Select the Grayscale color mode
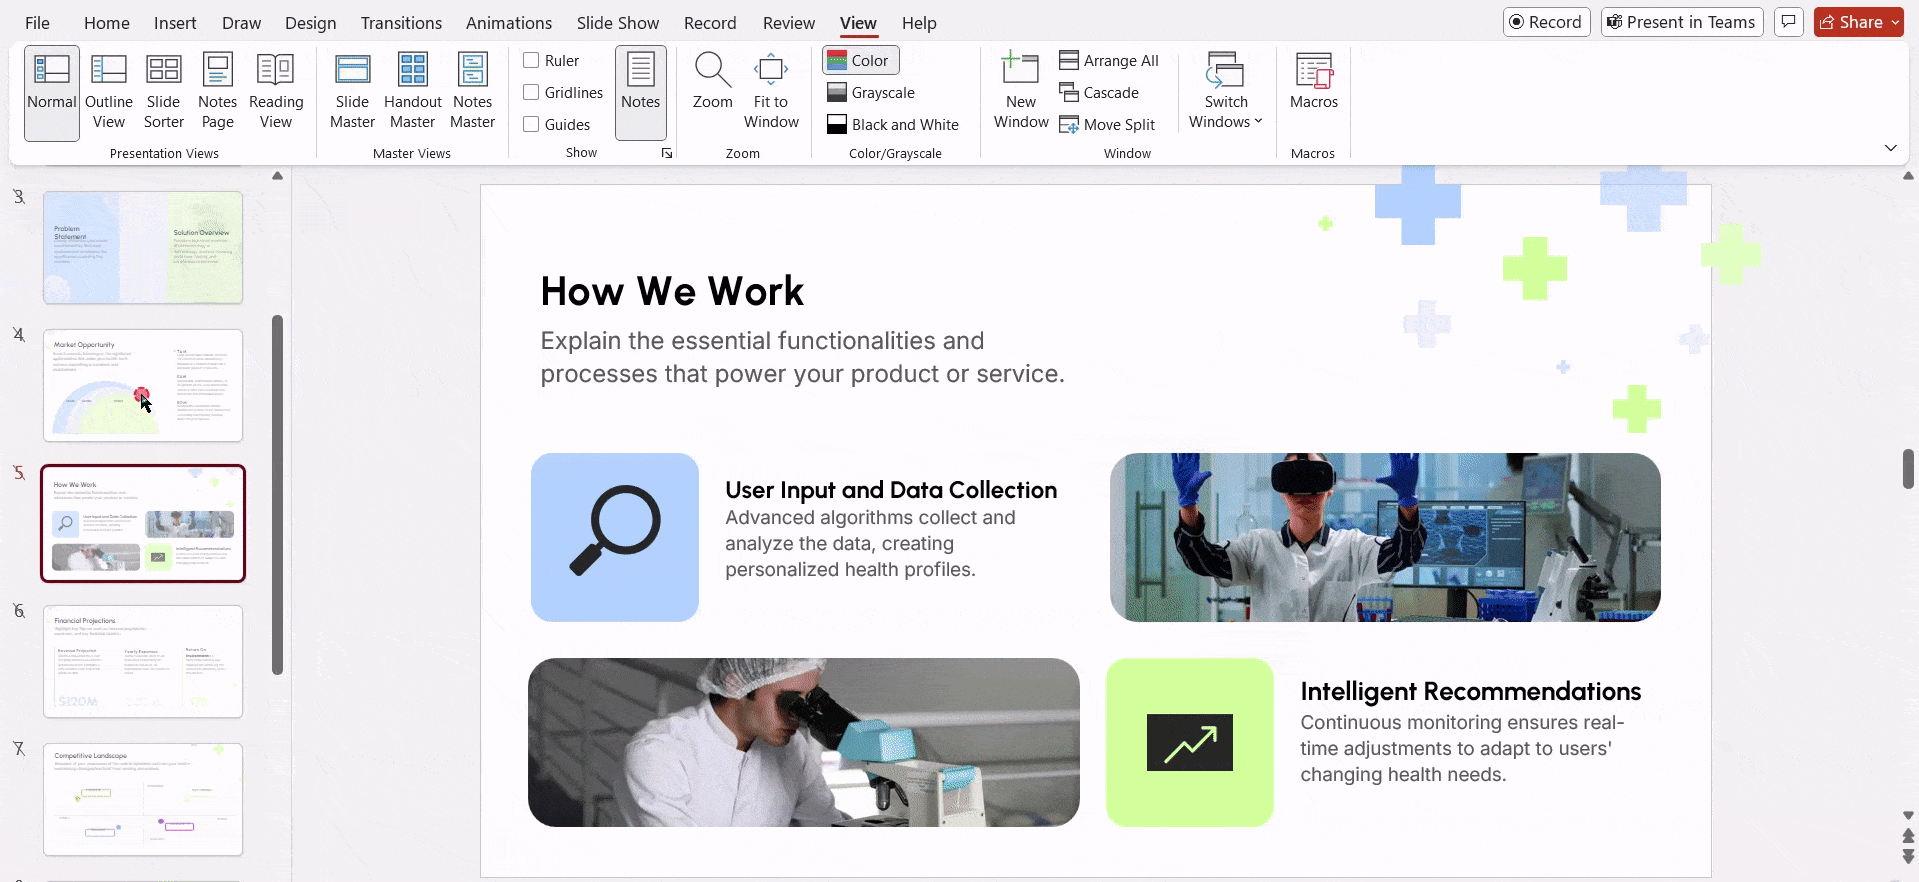The height and width of the screenshot is (882, 1919). click(871, 93)
